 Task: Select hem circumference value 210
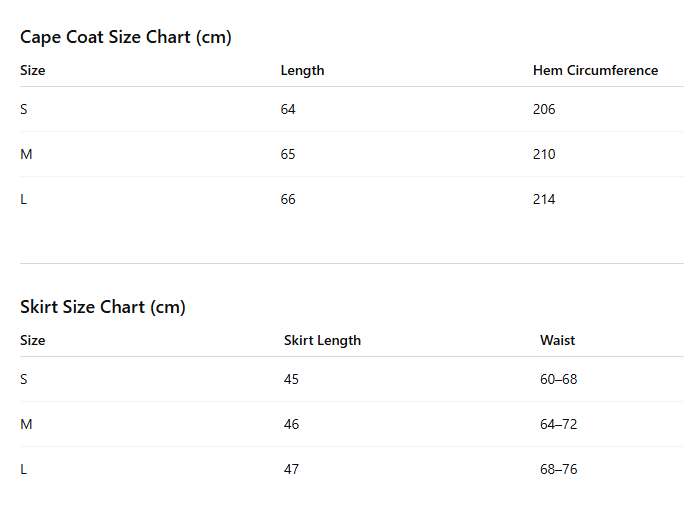[x=544, y=154]
